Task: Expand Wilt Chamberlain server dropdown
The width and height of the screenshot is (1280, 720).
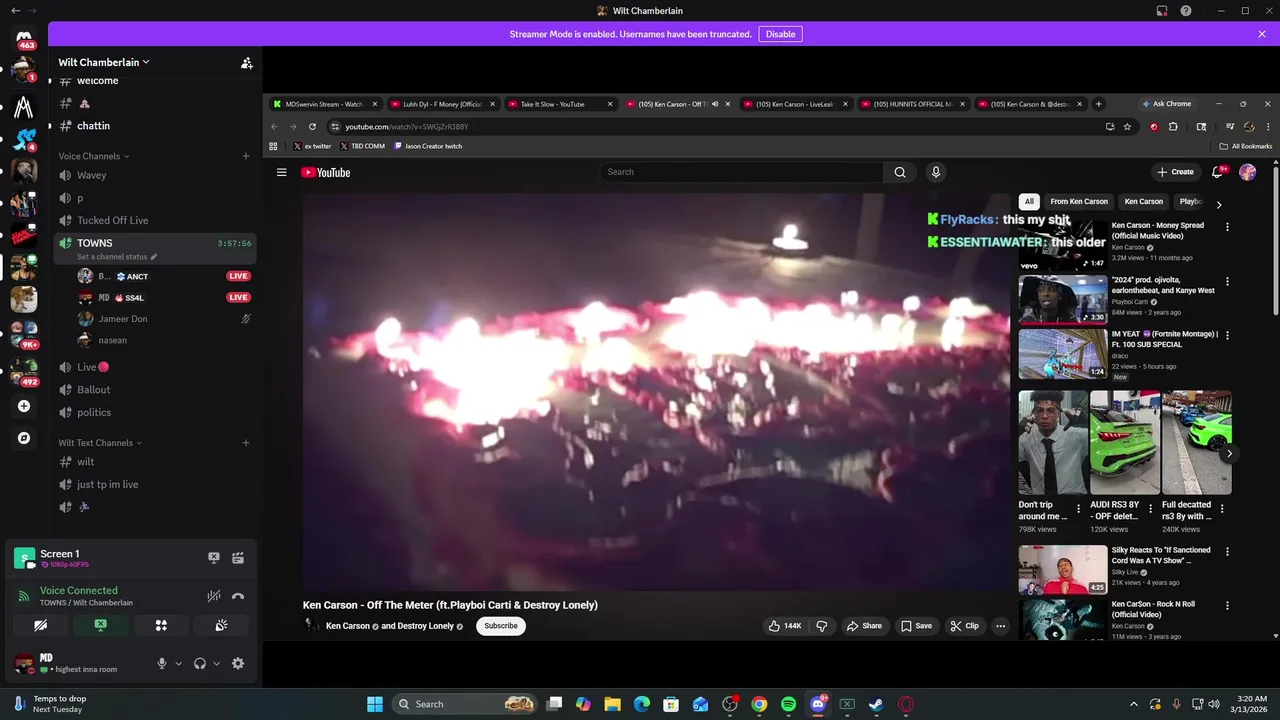Action: pos(104,62)
